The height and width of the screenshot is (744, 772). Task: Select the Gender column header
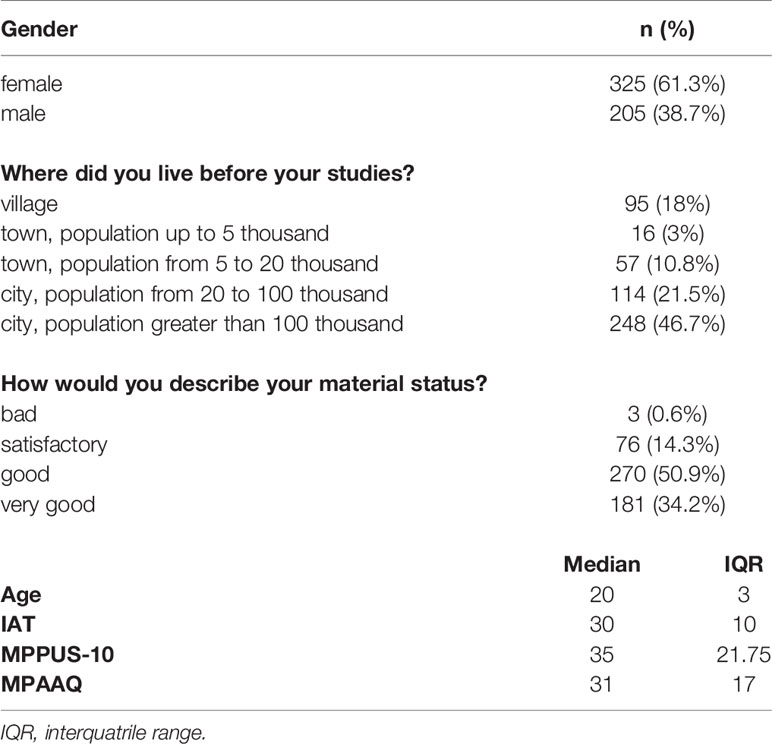point(39,30)
